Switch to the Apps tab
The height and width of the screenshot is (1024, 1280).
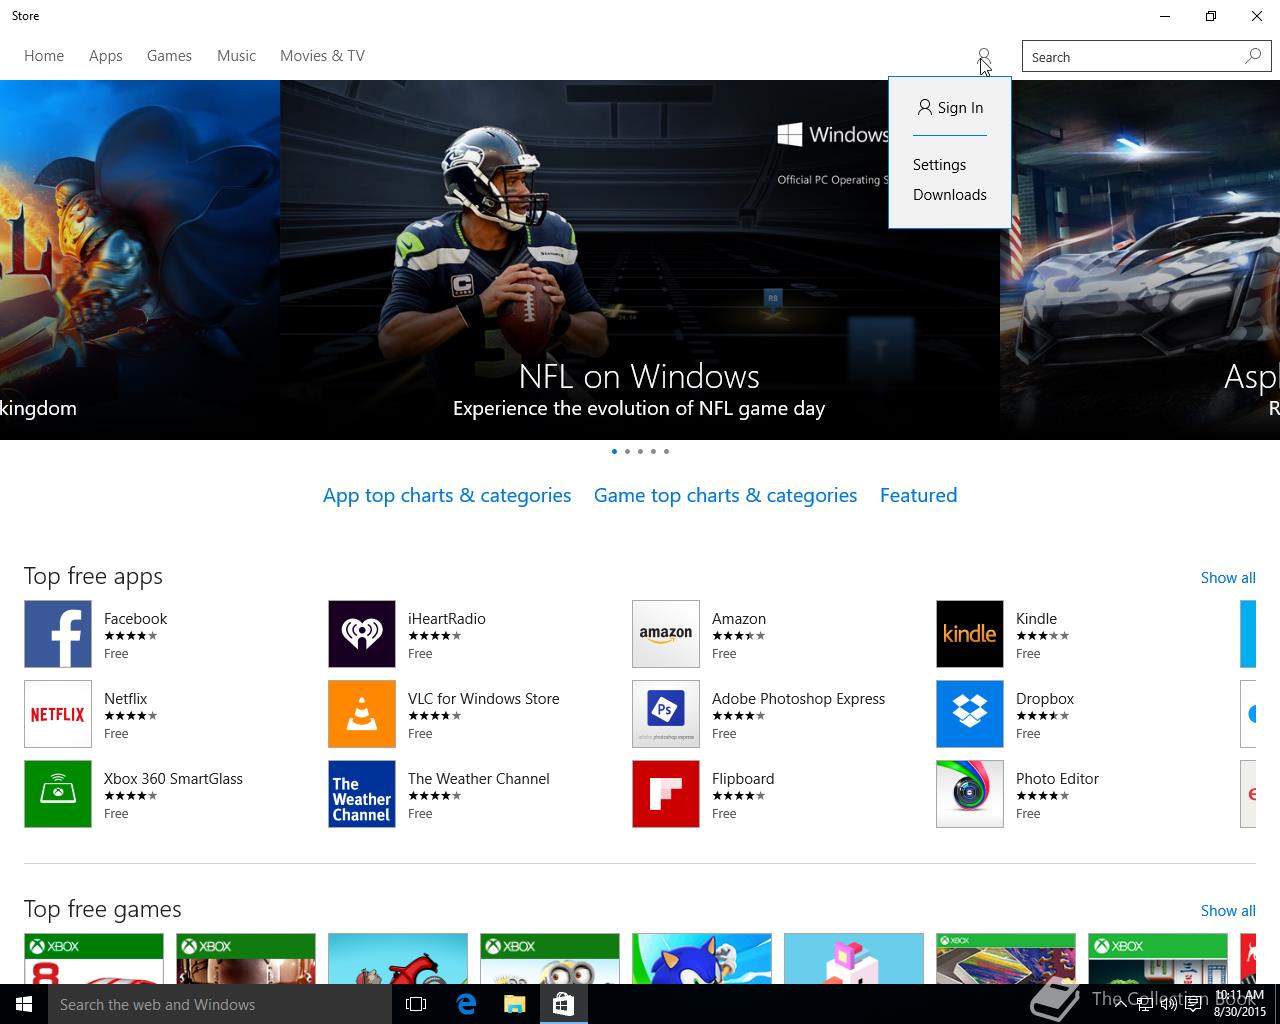(x=106, y=56)
